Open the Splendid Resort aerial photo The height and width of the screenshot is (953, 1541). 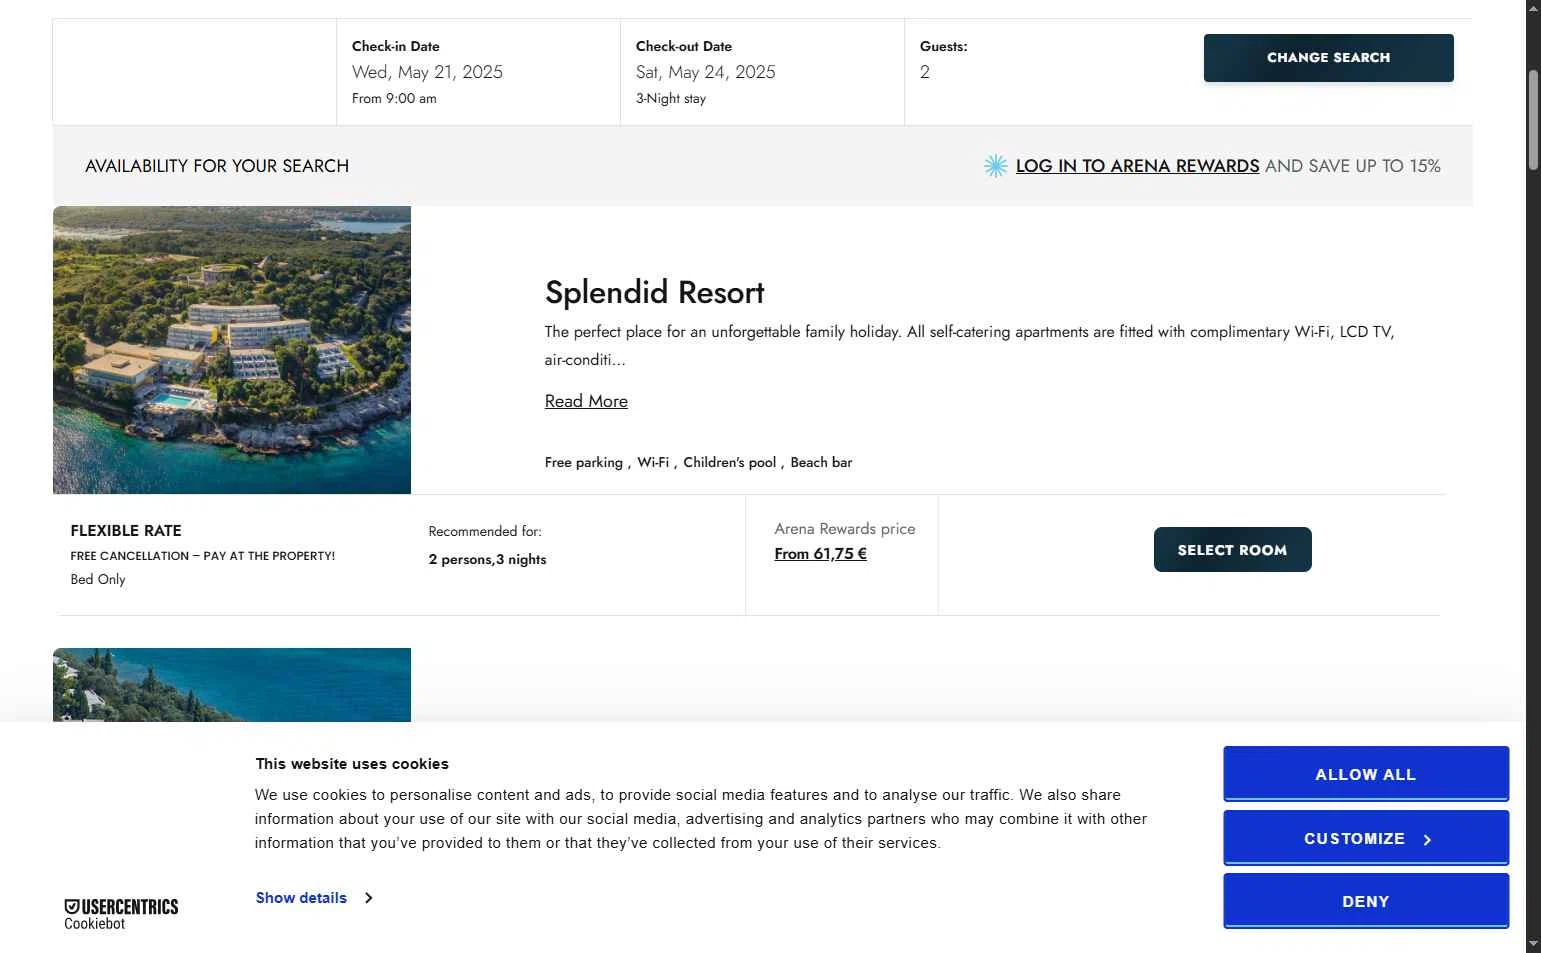click(x=232, y=350)
